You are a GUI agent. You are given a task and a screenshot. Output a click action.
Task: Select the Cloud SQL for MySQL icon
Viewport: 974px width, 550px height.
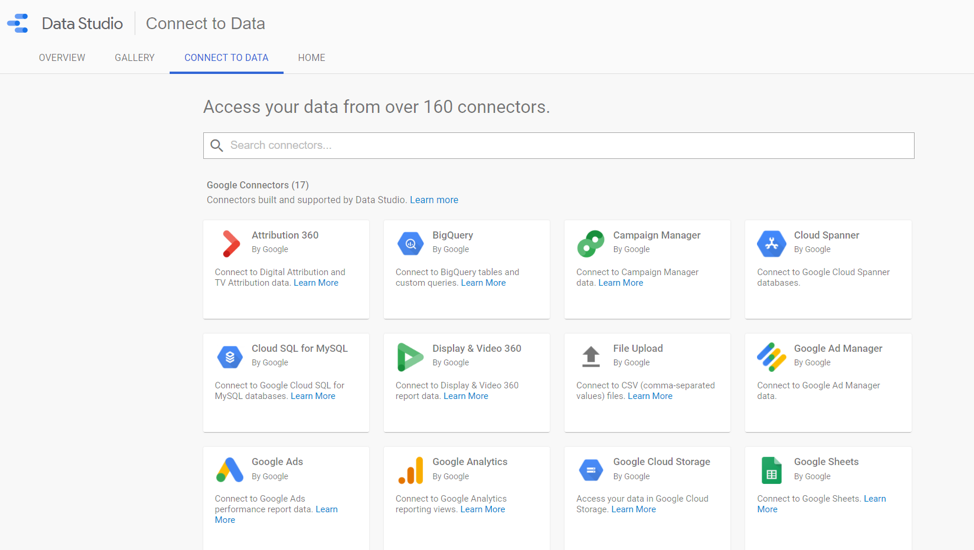[x=230, y=357]
